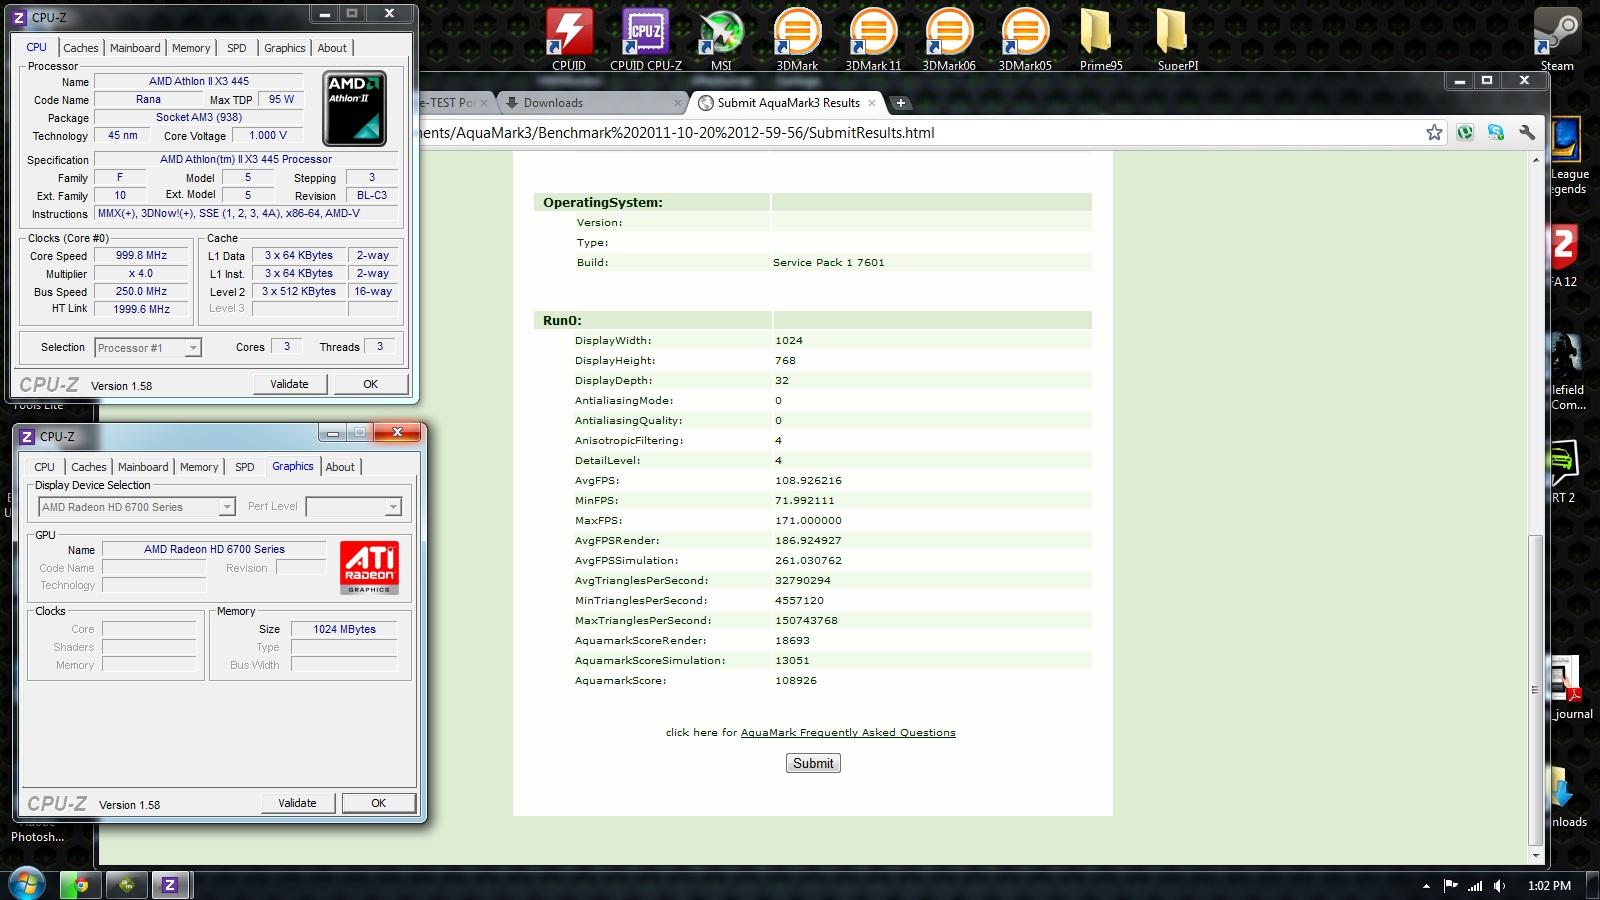Open Mainboard tab in lower CPU-Z window

[143, 467]
